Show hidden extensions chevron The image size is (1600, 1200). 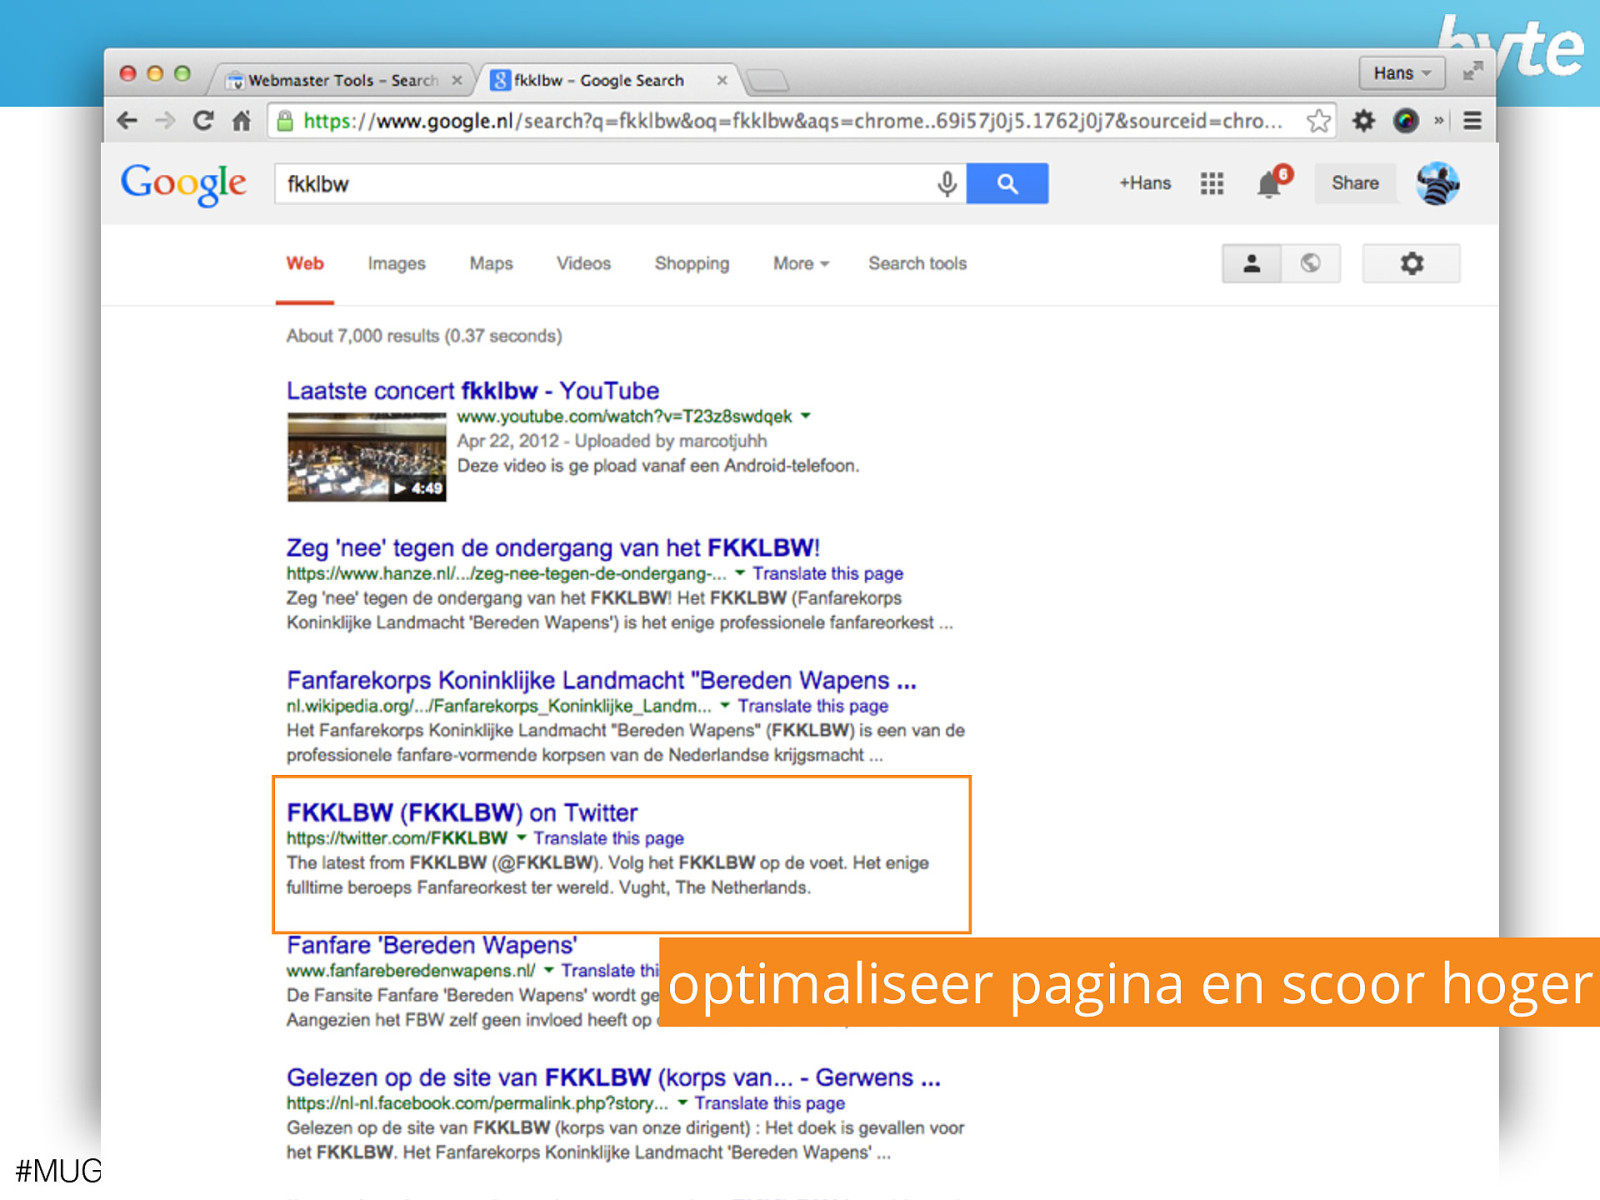(x=1439, y=121)
